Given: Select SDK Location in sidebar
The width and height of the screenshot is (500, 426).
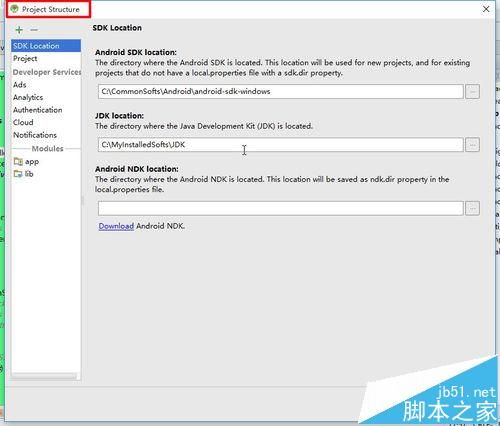Looking at the screenshot, I should click(x=46, y=46).
